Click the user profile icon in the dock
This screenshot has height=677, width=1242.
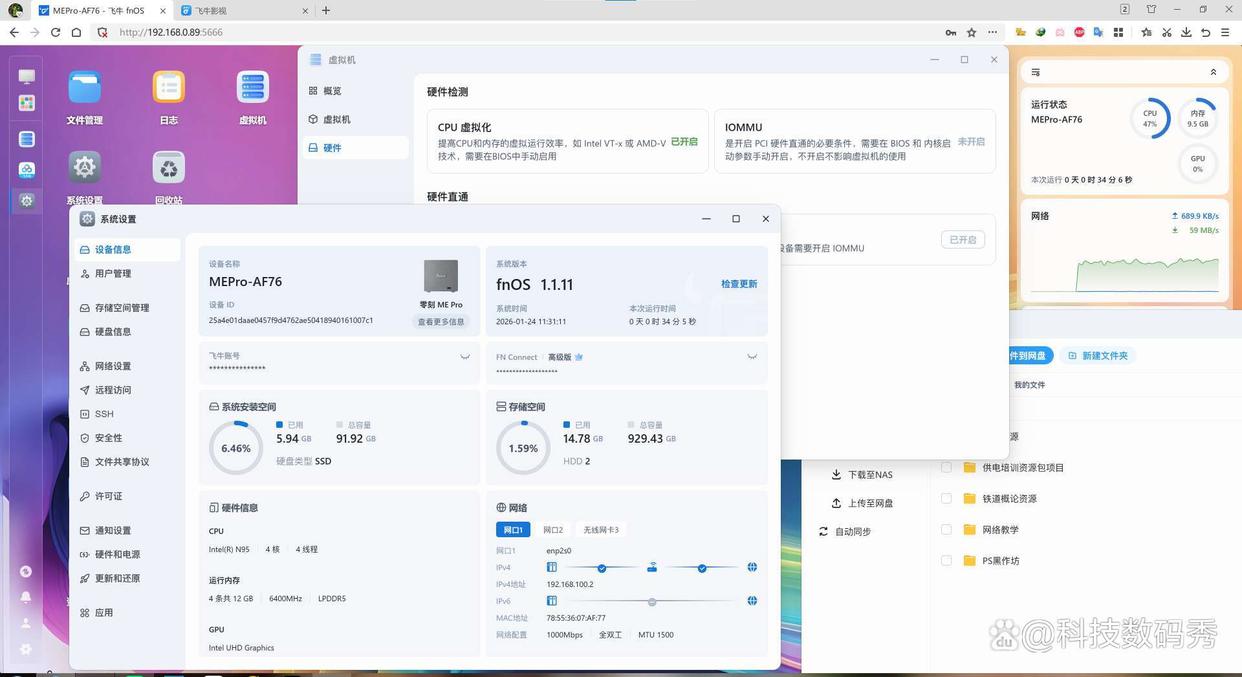(x=27, y=623)
